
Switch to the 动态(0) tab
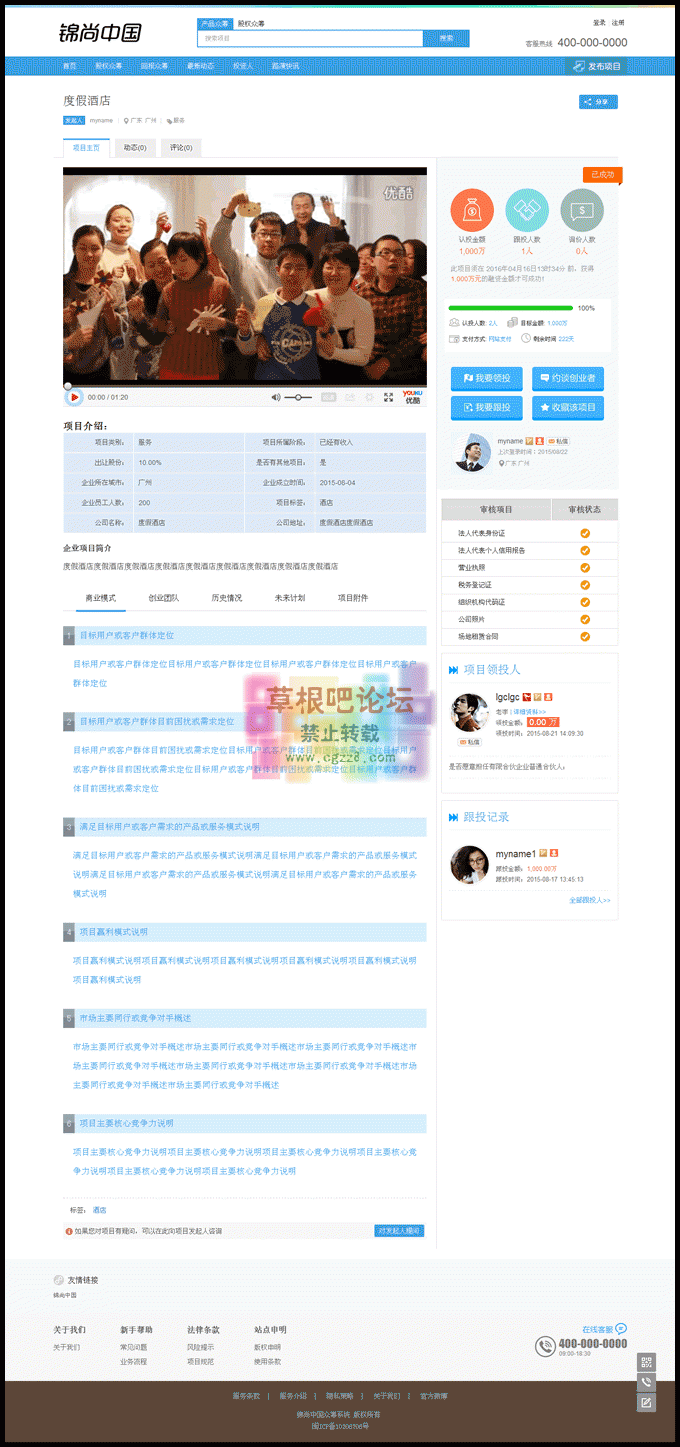coord(135,147)
